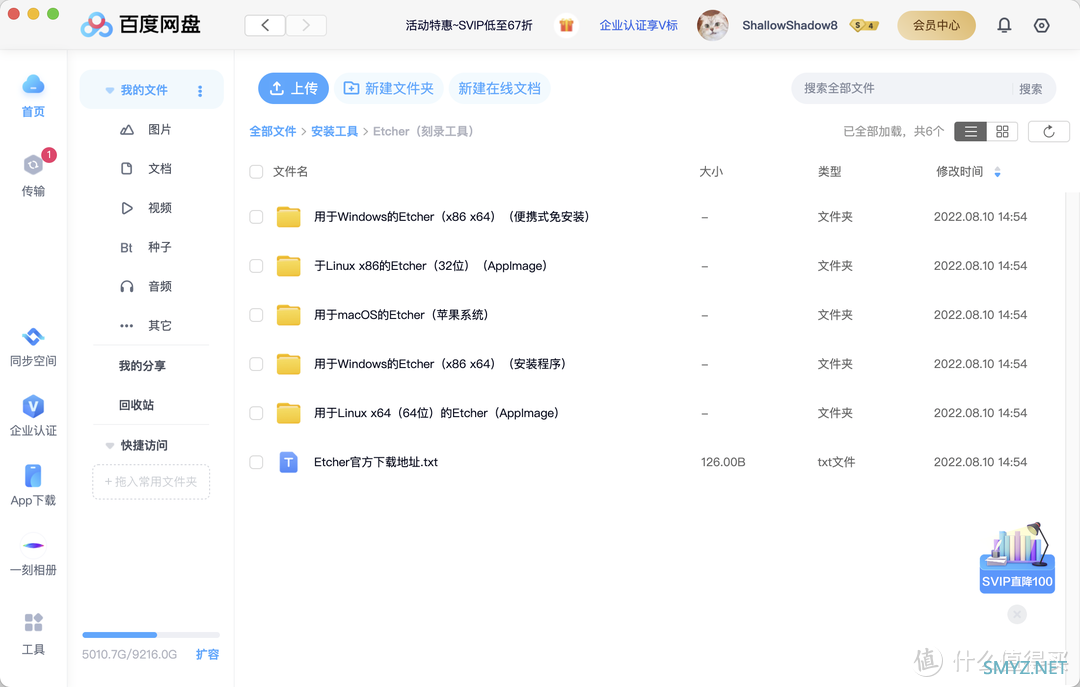Click folder icon for Linux x64 Etcher

(289, 413)
